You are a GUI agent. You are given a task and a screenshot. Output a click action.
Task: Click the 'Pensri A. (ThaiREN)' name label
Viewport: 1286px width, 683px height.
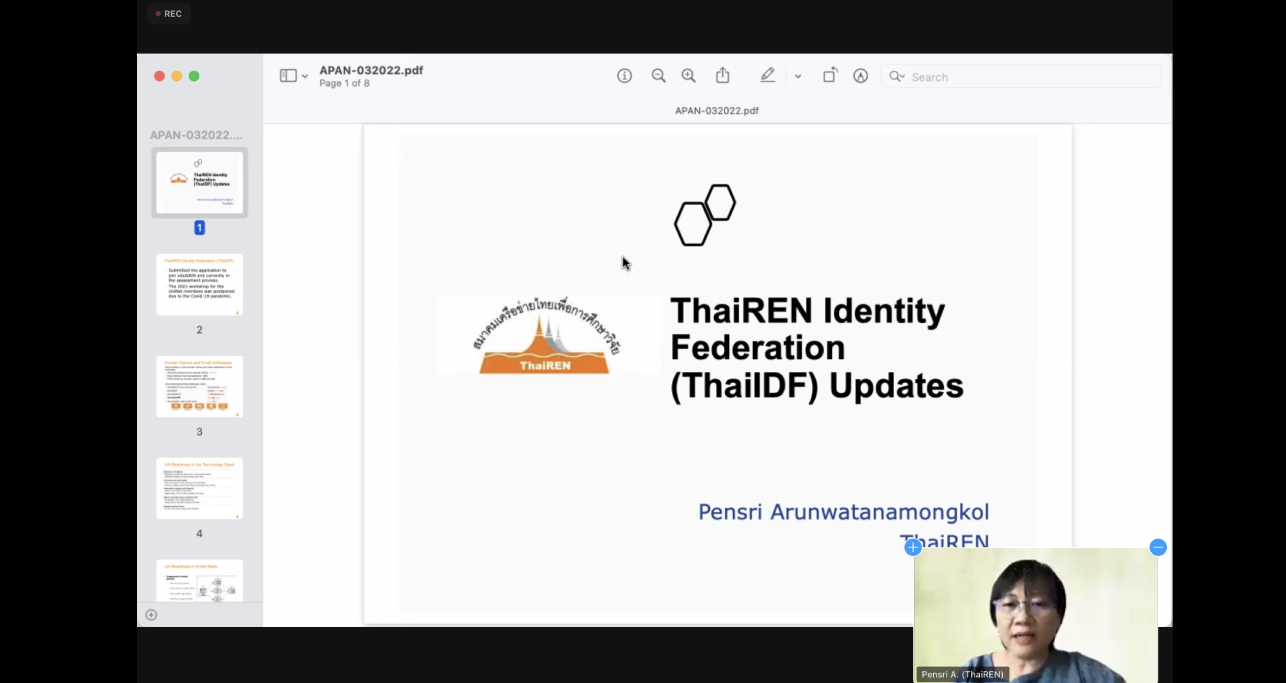point(961,674)
